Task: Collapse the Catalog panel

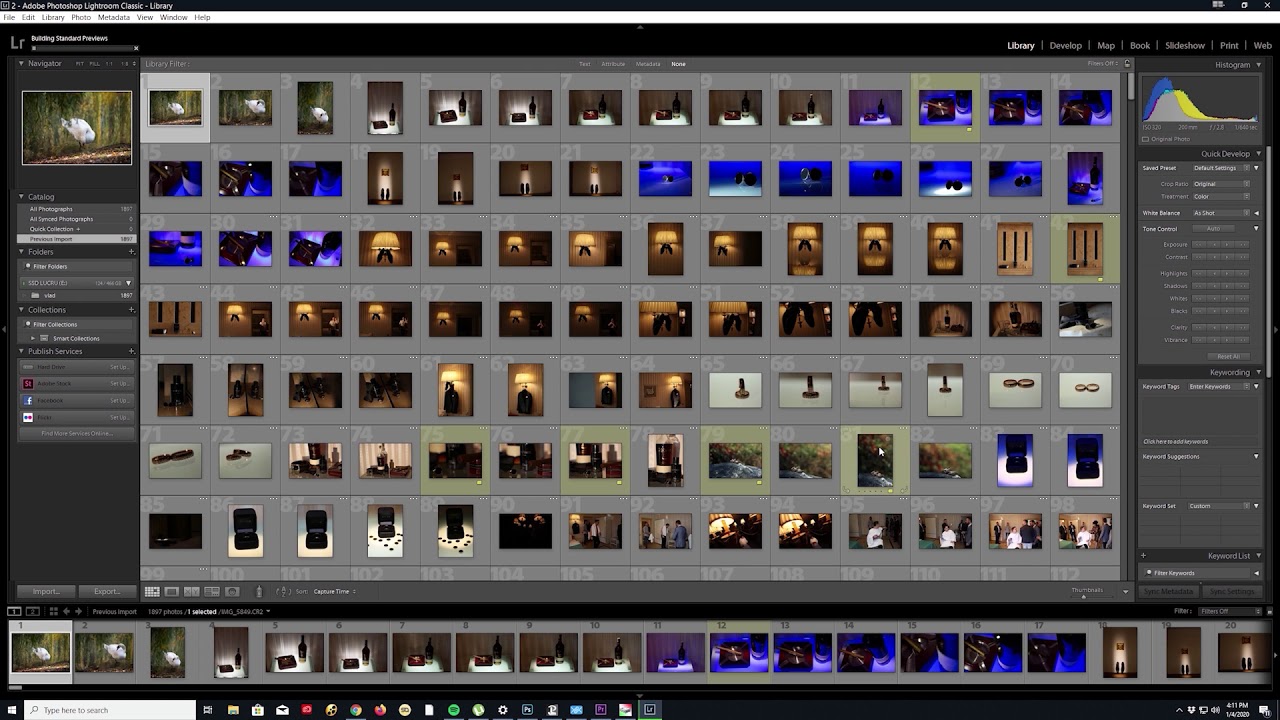Action: pyautogui.click(x=21, y=197)
